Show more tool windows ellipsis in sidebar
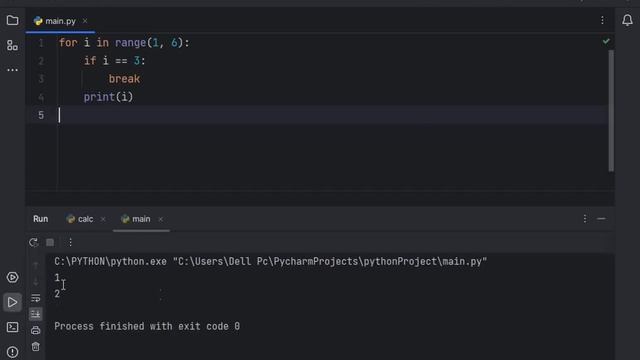640x360 pixels. [x=12, y=70]
